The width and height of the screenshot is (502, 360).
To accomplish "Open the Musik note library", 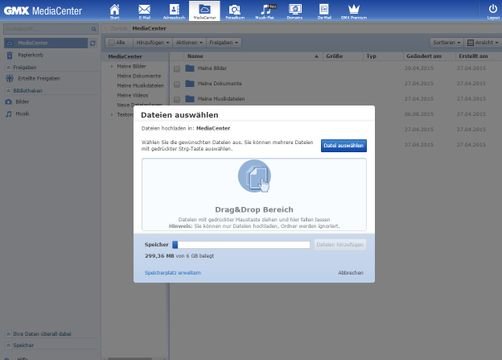I will point(17,114).
